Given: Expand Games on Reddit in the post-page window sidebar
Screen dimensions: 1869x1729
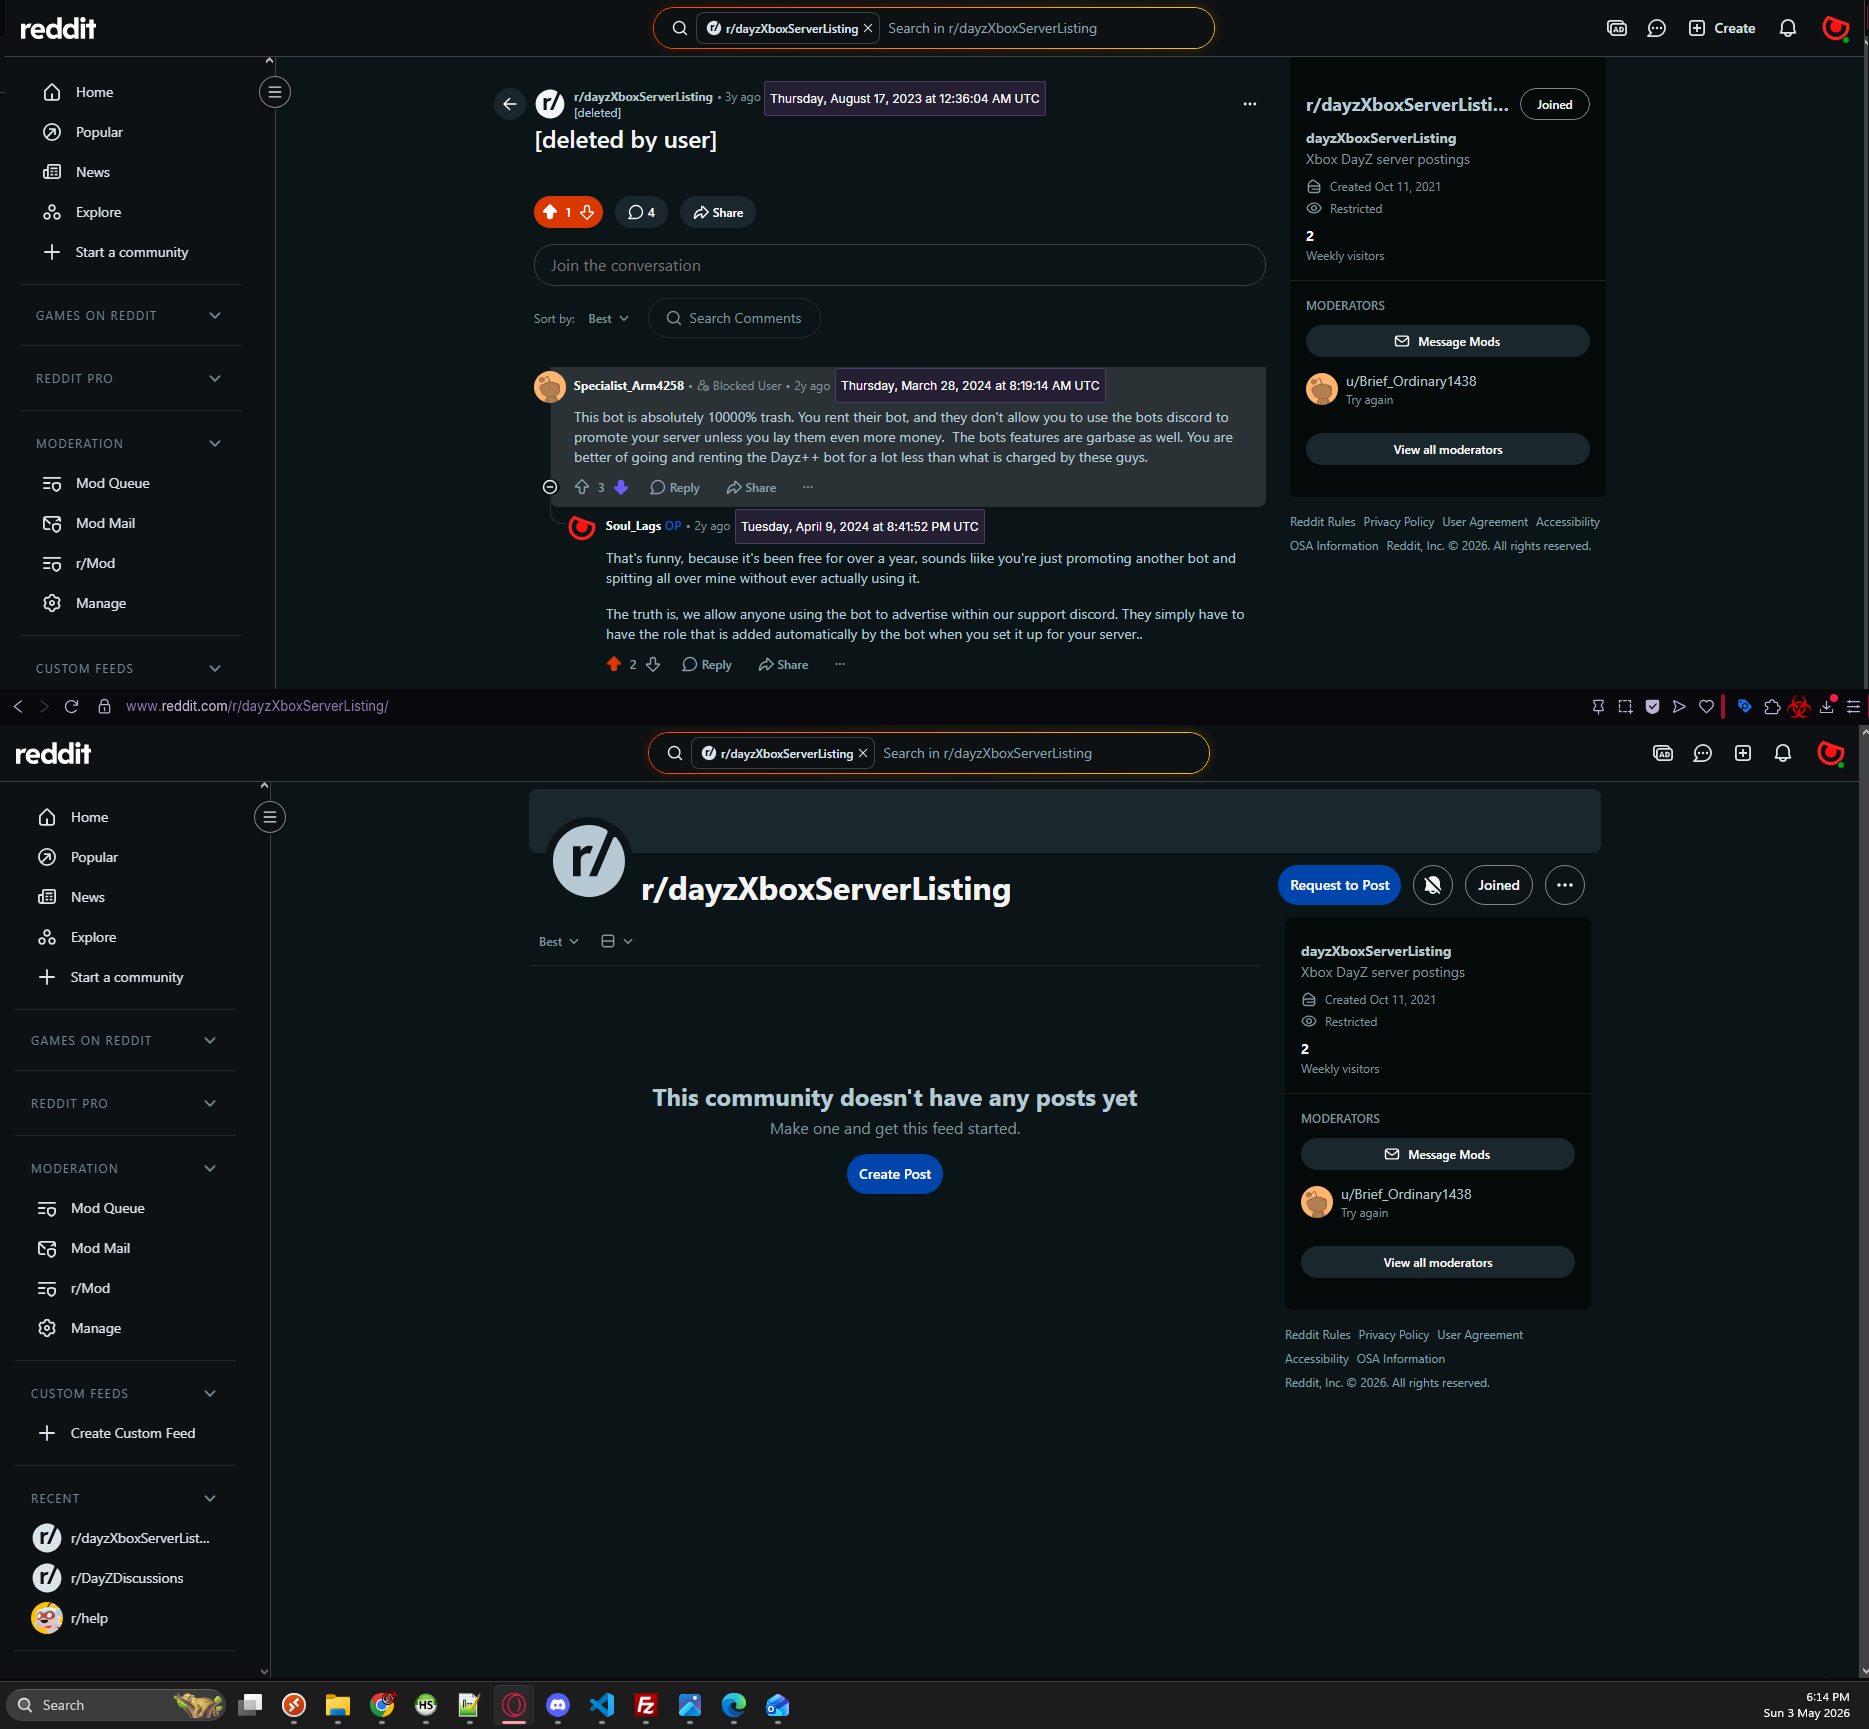Looking at the screenshot, I should coord(129,315).
